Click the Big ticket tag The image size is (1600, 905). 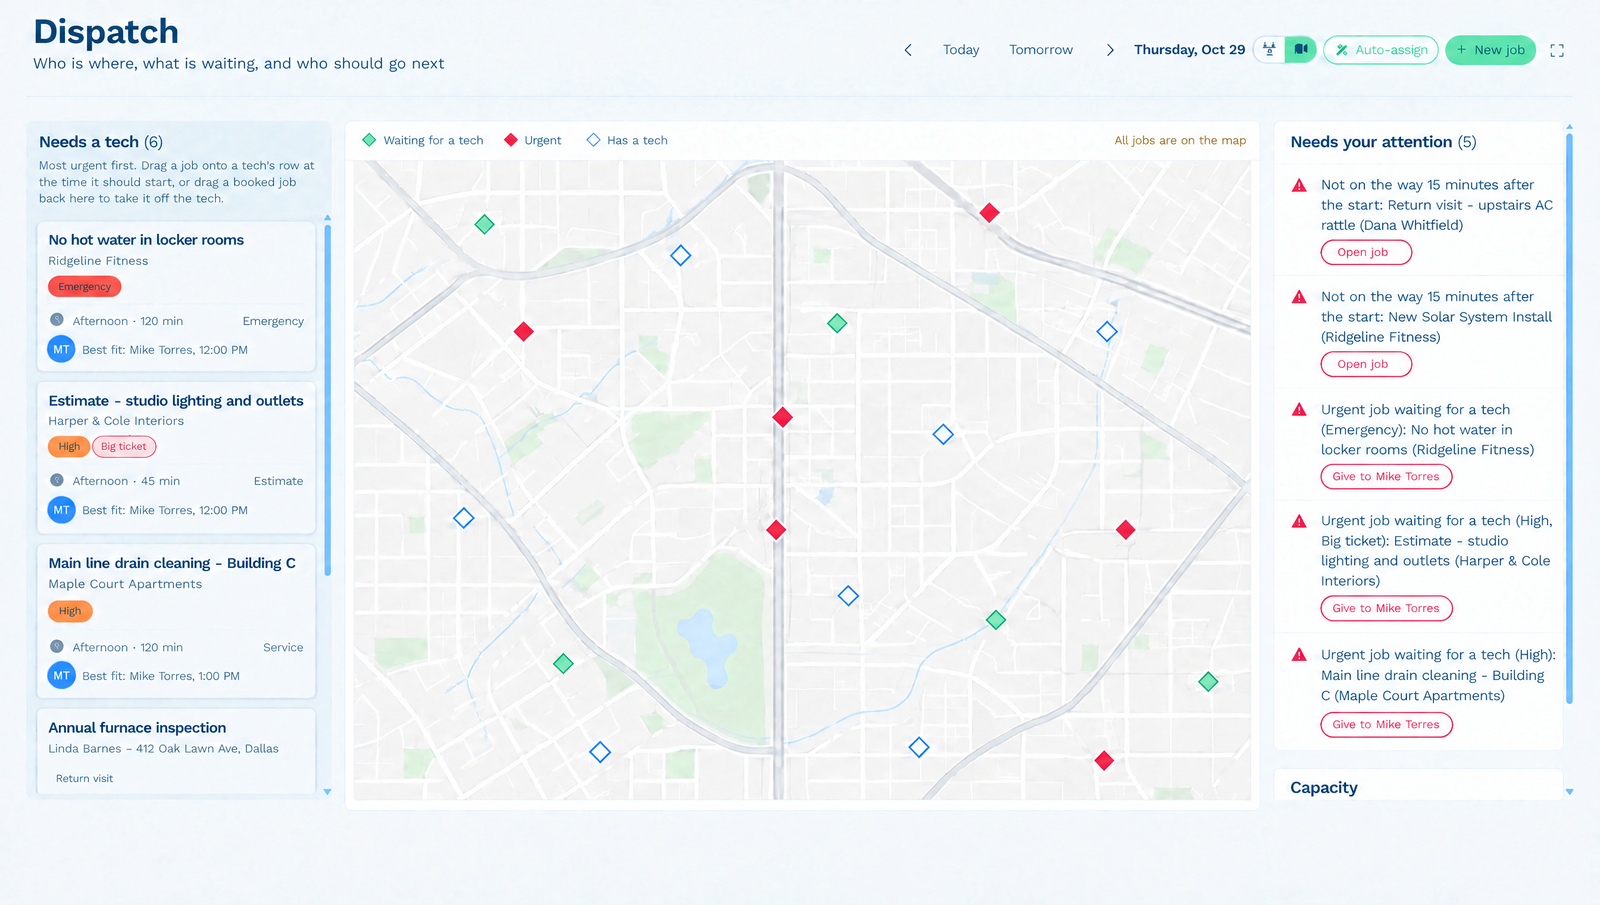124,447
